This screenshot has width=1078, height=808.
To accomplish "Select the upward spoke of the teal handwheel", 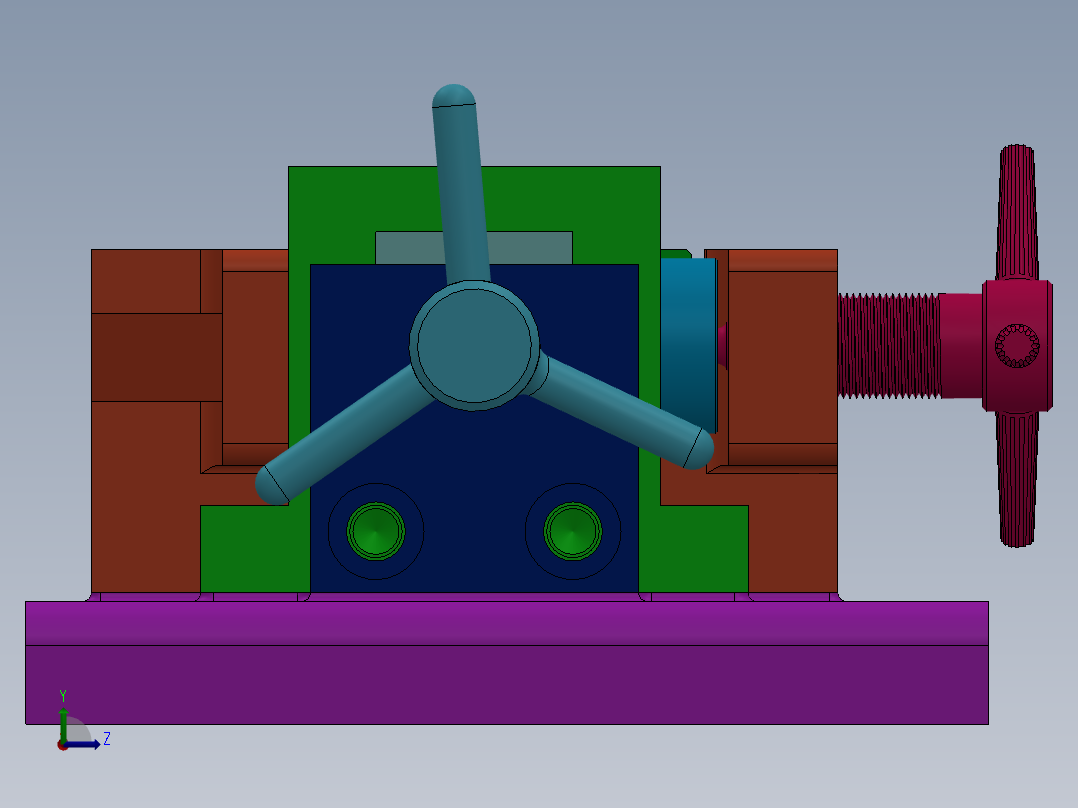I will point(455,180).
